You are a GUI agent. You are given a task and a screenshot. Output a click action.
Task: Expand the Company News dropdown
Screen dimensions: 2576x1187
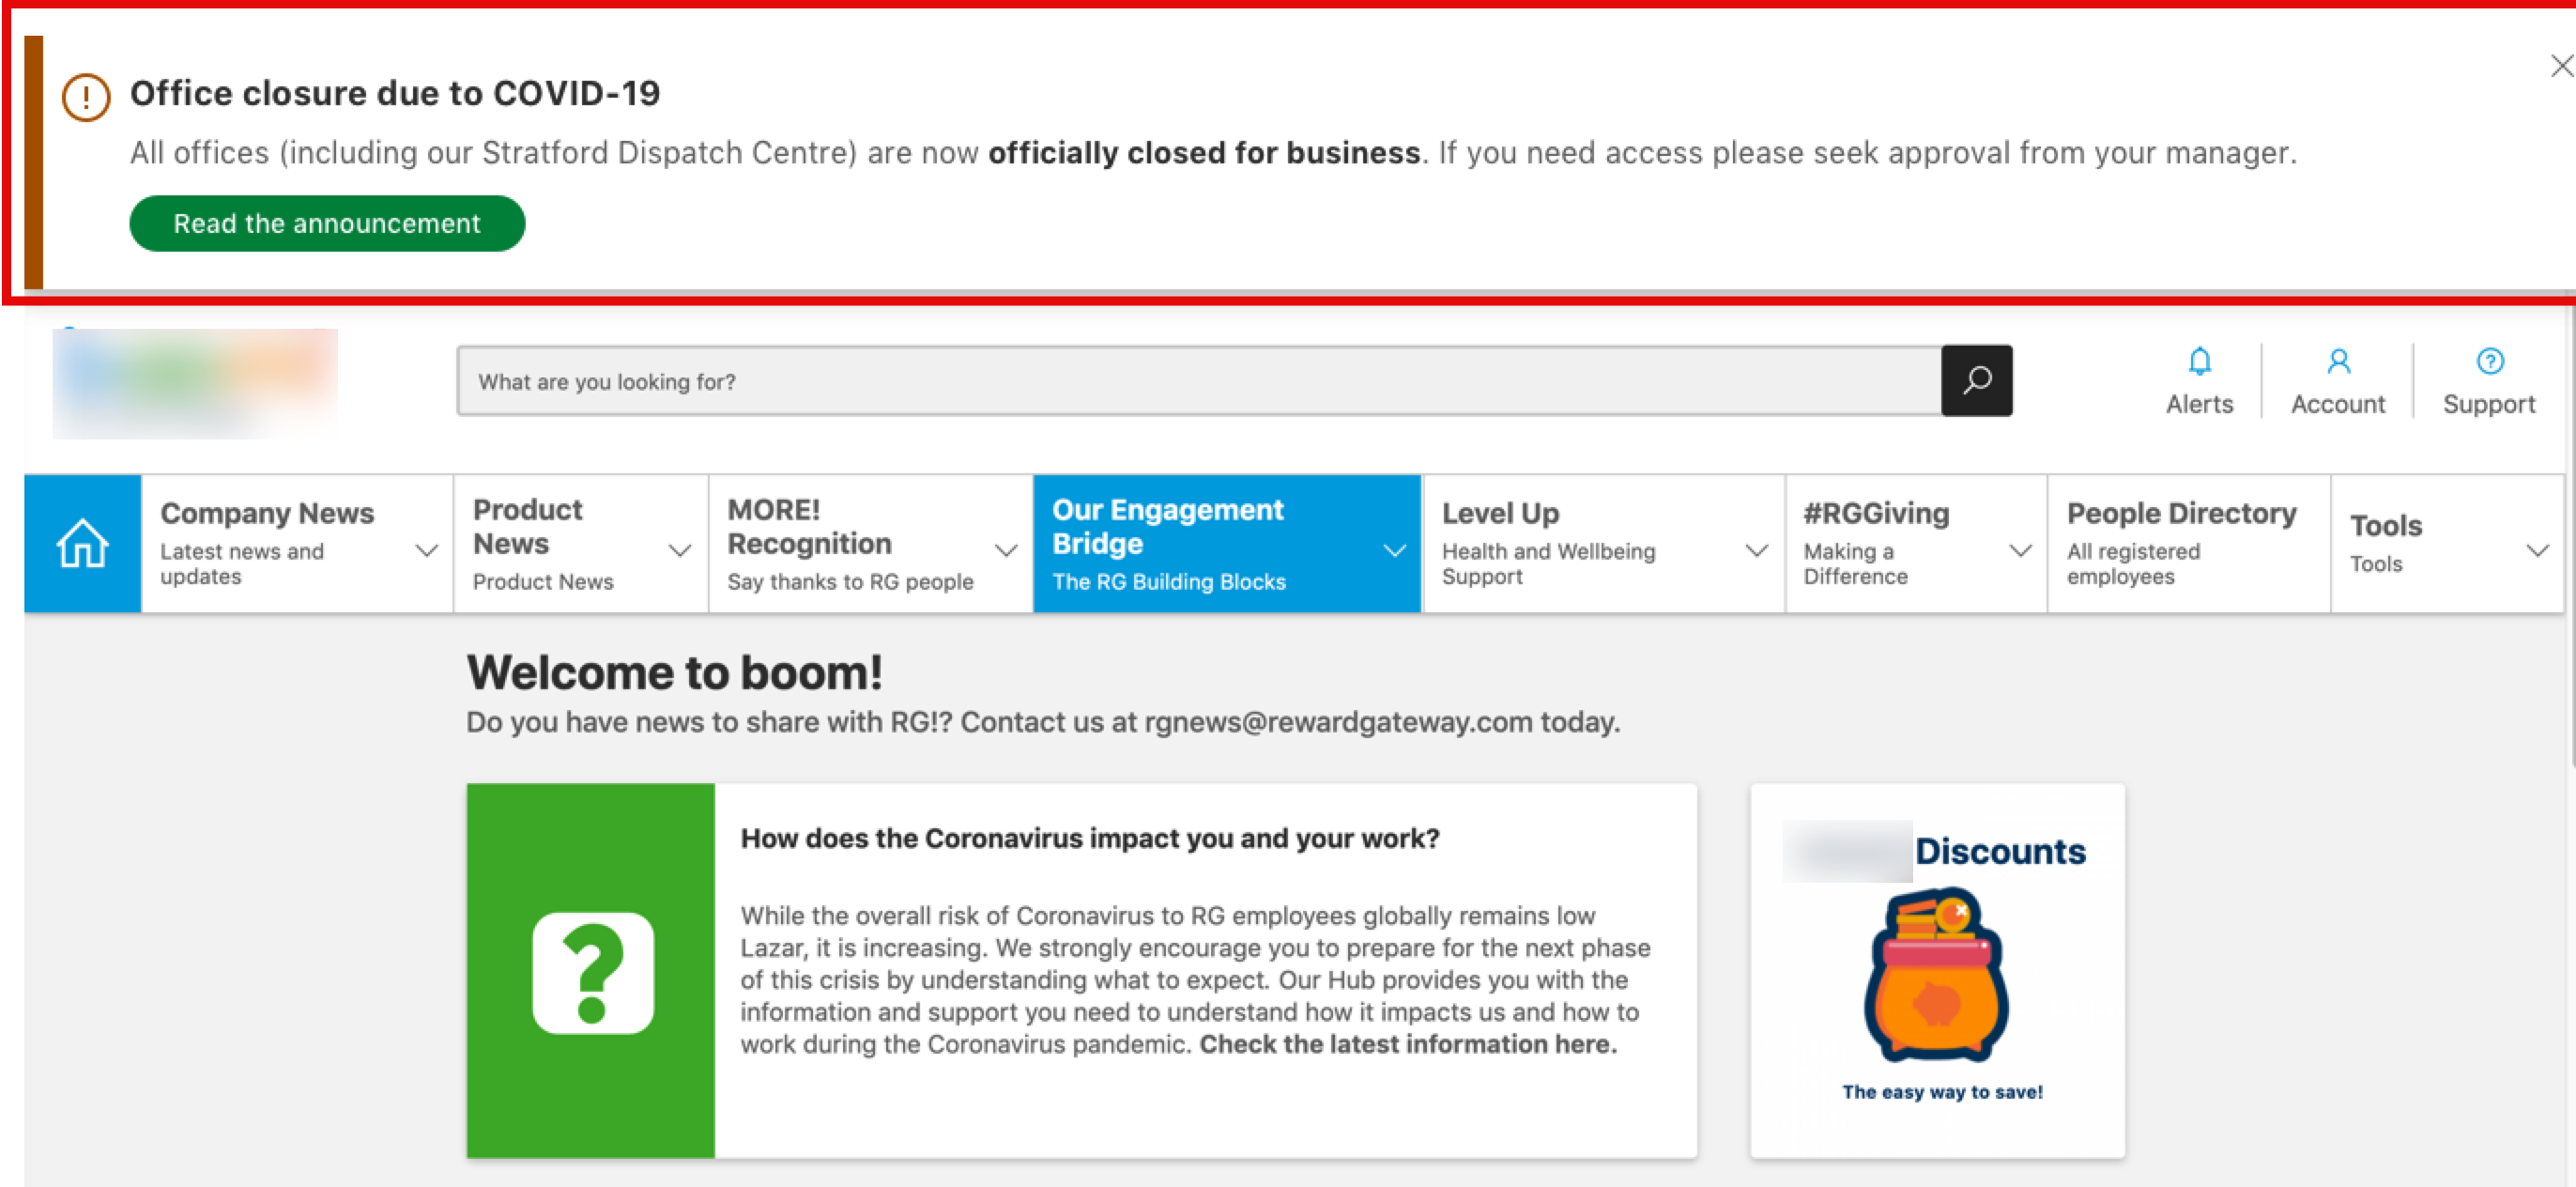pos(429,549)
